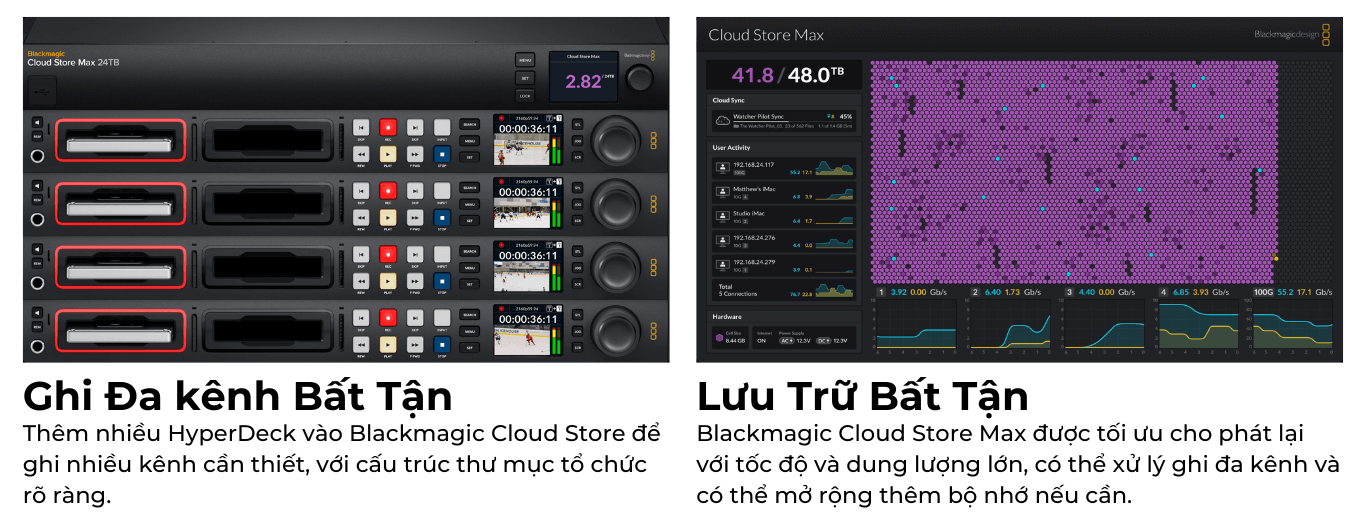Click the Total 5 Connections row

pyautogui.click(x=784, y=290)
